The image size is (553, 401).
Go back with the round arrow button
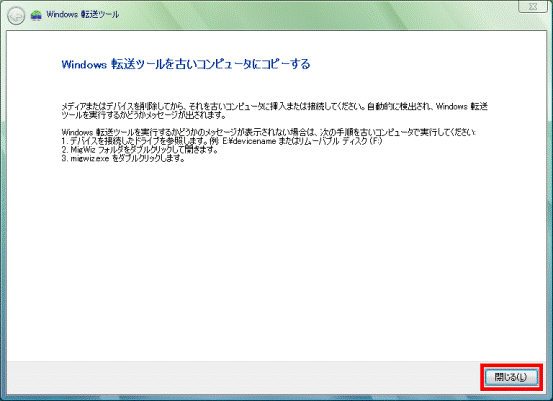click(16, 16)
